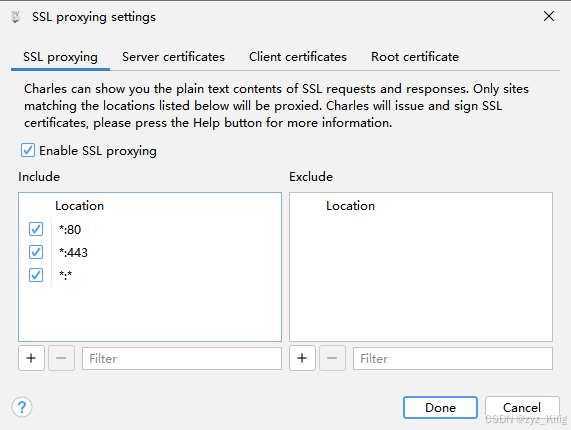Screen dimensions: 571x430
Task: Focus the Exclude list Filter field
Action: pyautogui.click(x=453, y=359)
